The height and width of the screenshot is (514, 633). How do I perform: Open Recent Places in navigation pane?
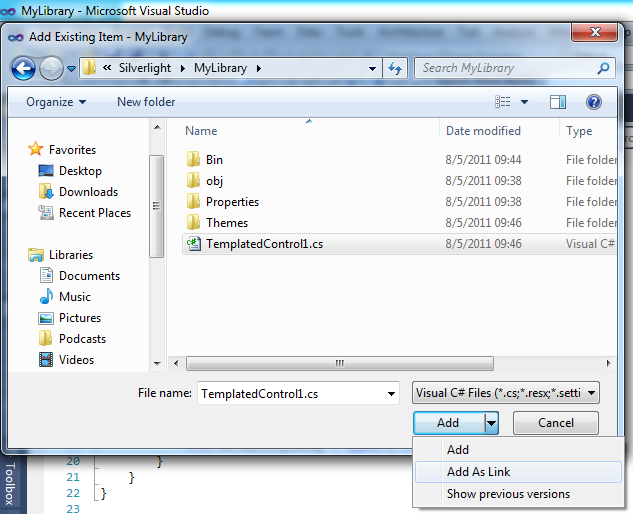coord(95,213)
